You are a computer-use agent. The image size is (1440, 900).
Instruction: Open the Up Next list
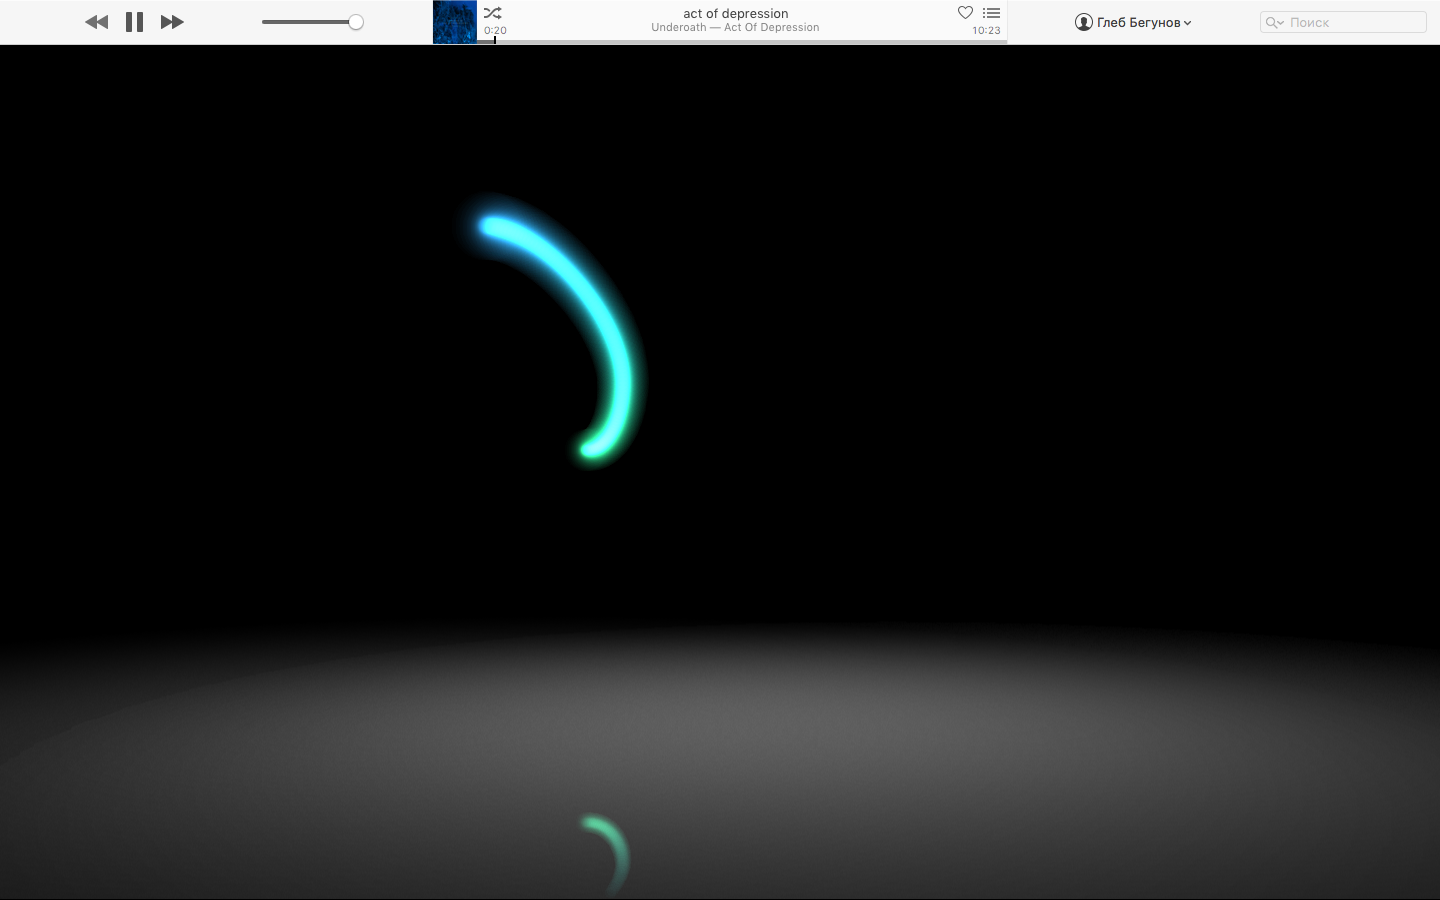tap(991, 13)
